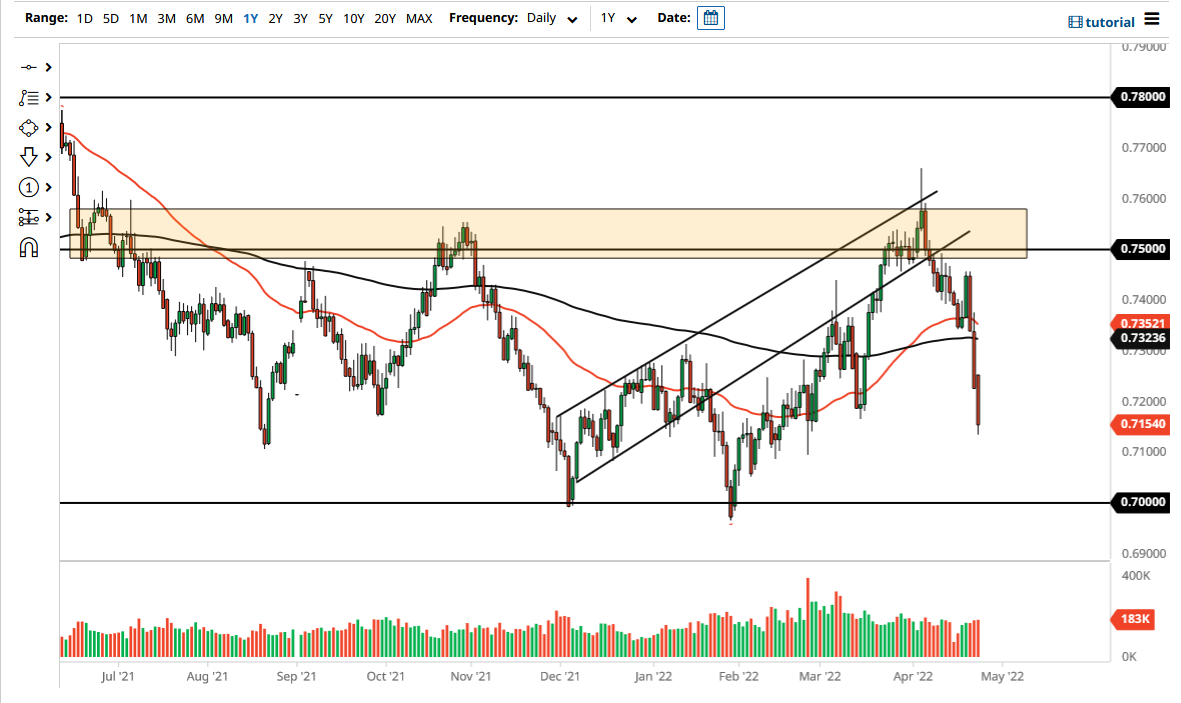
Task: Expand the trendline tool options
Action: point(47,67)
